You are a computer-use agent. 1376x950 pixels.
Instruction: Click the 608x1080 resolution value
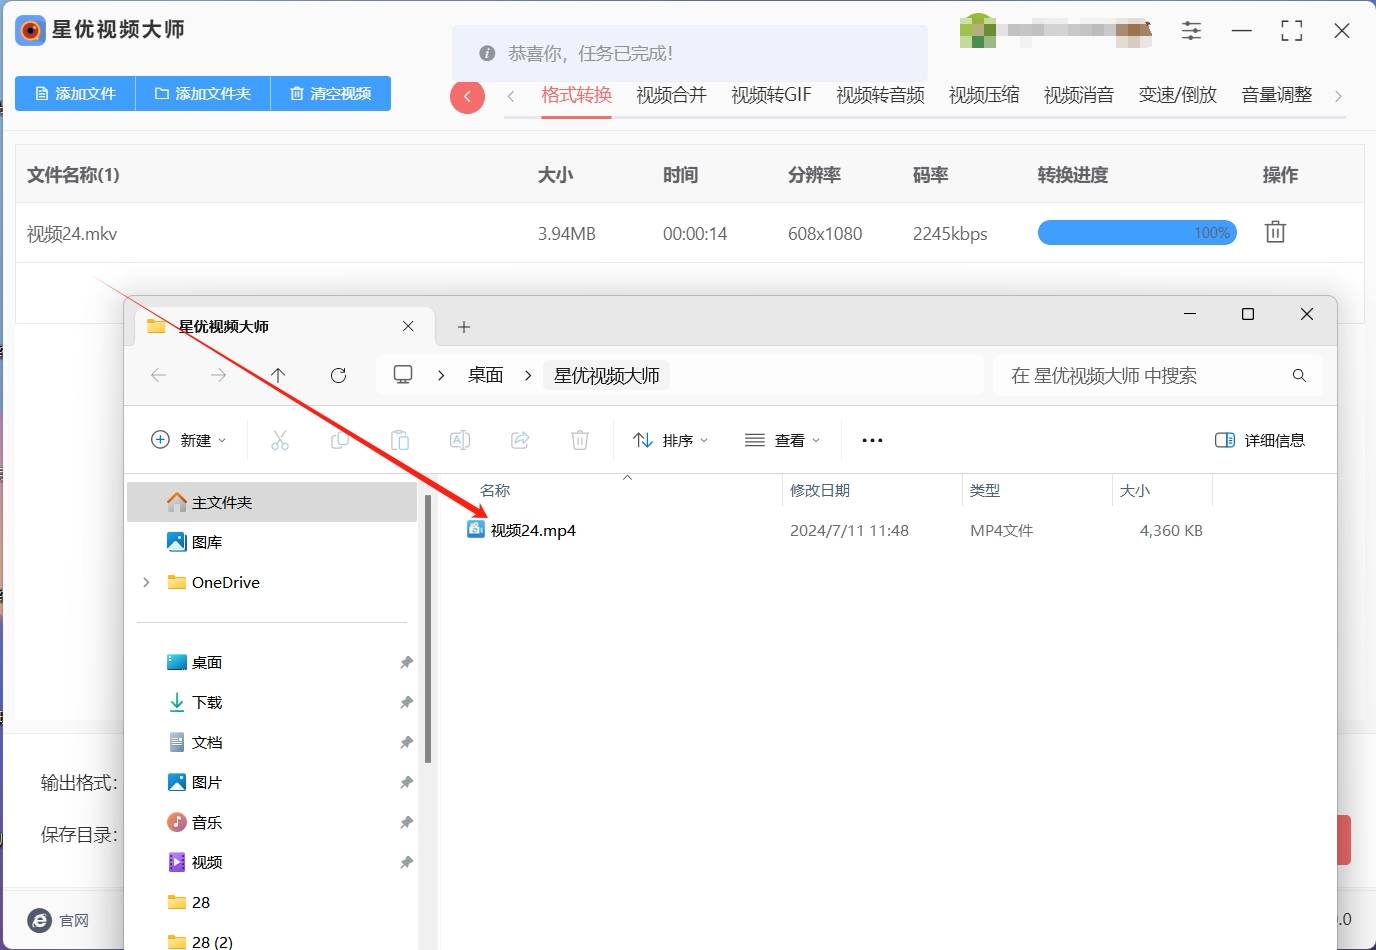coord(825,234)
